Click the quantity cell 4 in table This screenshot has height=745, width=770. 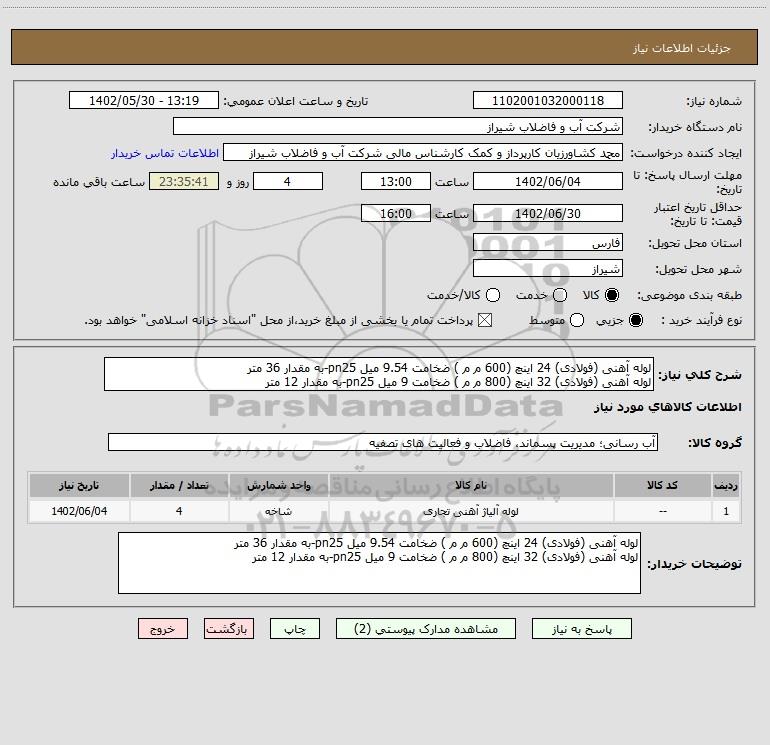tap(179, 511)
